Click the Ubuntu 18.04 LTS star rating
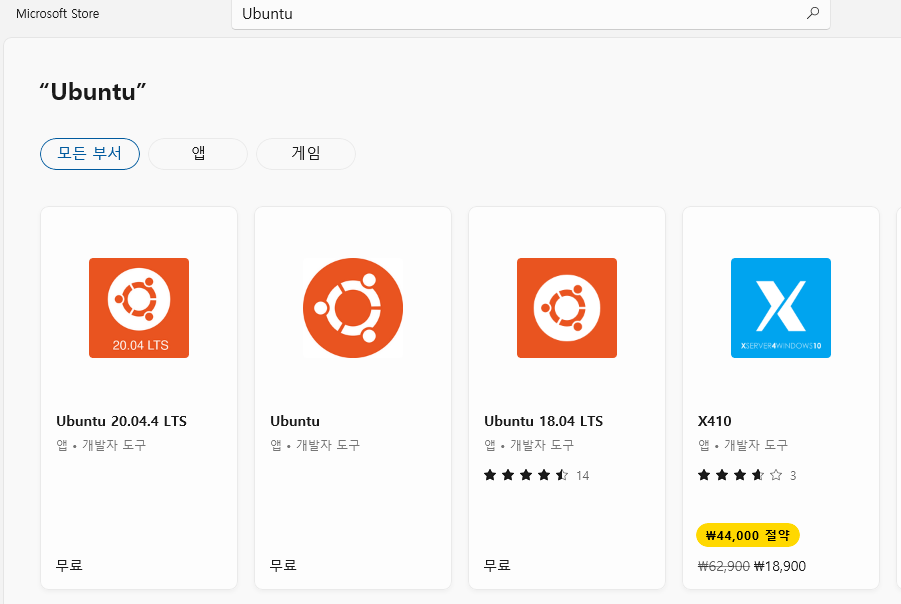The image size is (901, 604). (526, 475)
